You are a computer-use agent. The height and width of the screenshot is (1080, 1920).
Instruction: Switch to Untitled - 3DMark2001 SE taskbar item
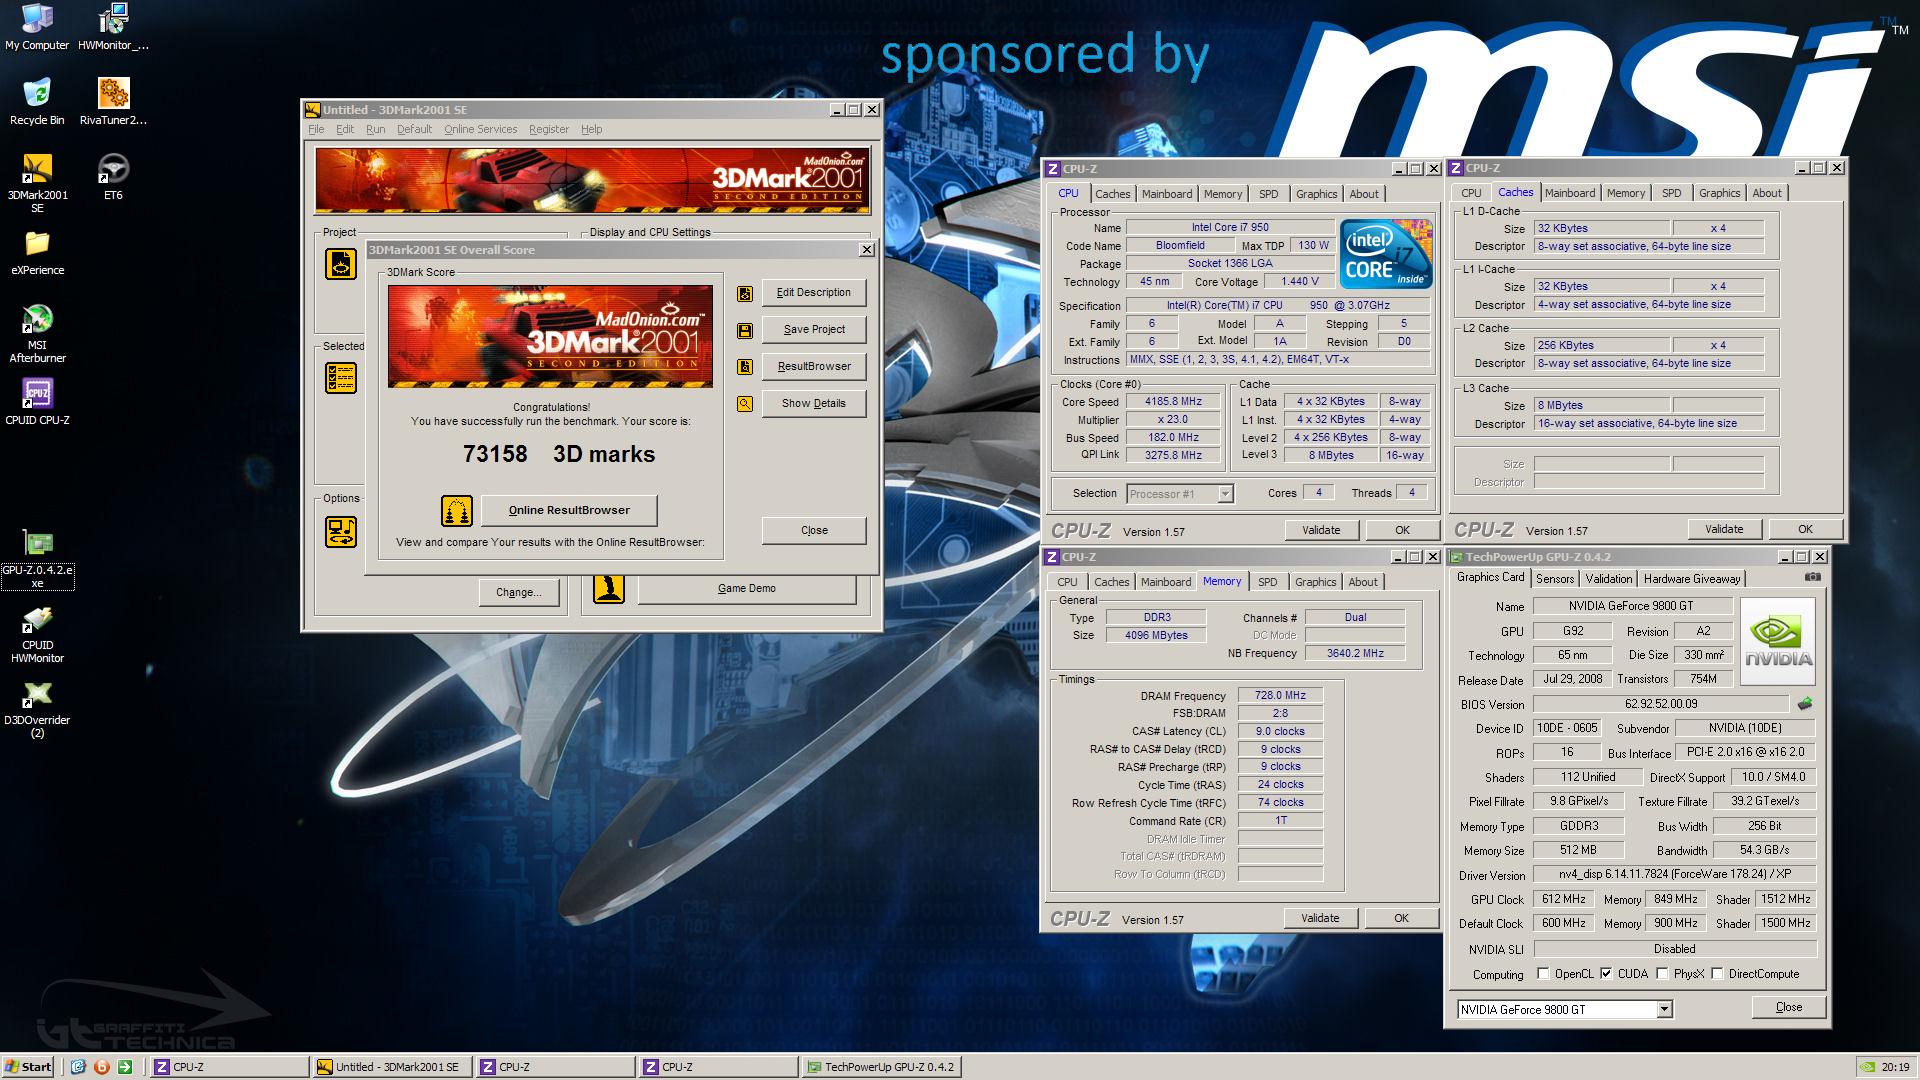coord(392,1067)
